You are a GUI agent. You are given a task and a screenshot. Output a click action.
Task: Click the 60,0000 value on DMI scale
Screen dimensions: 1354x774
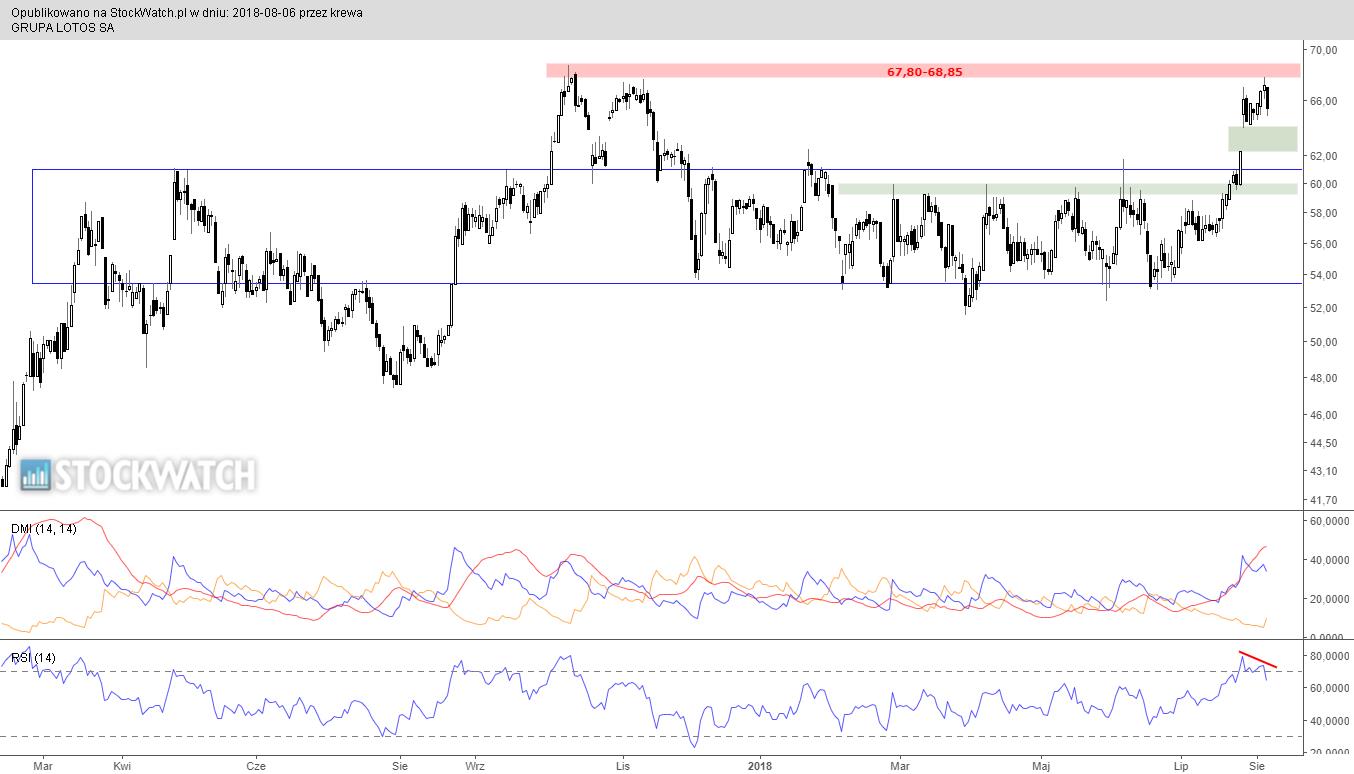tap(1328, 522)
